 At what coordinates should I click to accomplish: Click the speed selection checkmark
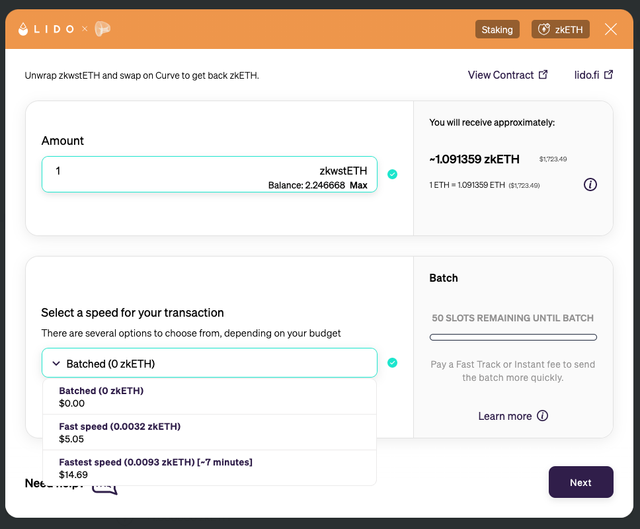tap(392, 363)
